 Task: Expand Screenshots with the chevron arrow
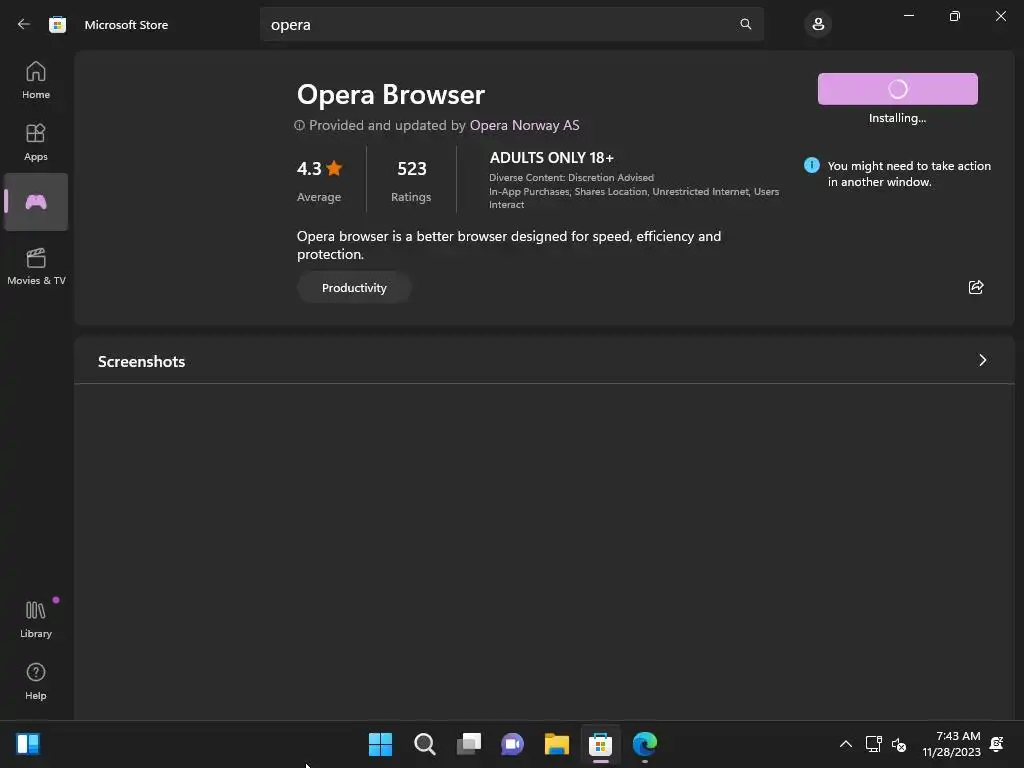[x=982, y=360]
